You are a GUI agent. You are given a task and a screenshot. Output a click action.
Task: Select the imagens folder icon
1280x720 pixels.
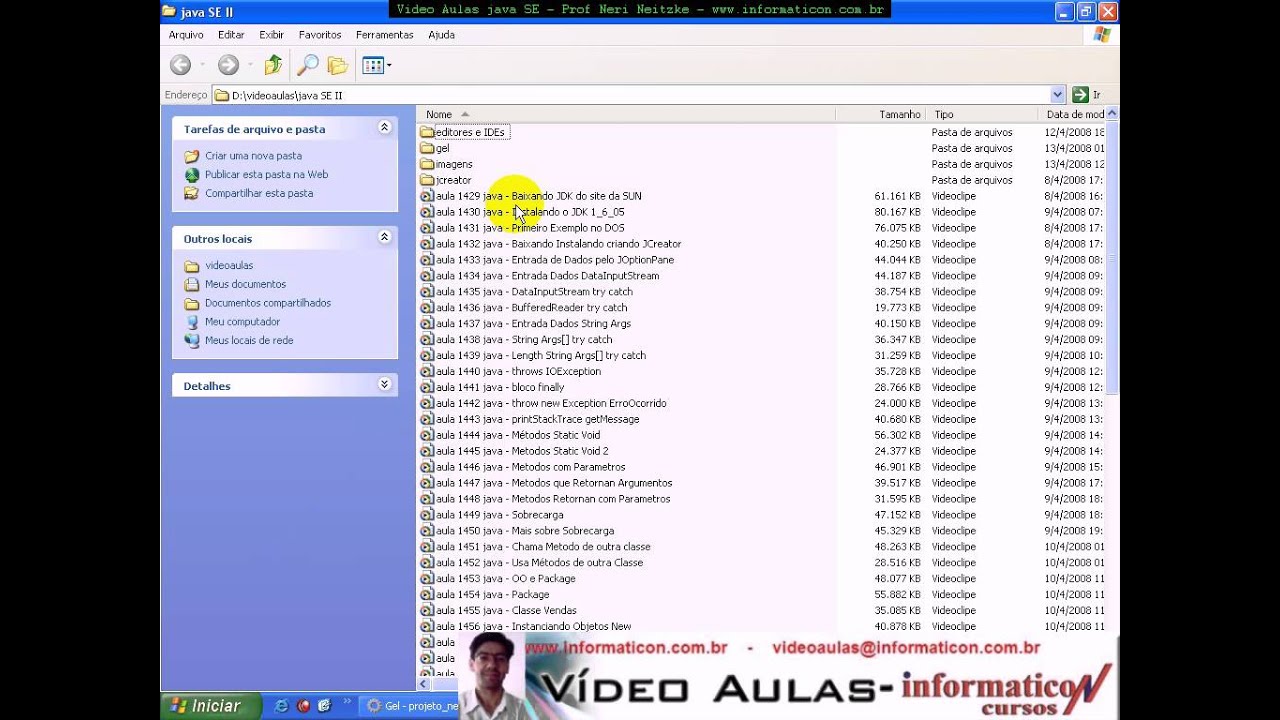(x=427, y=164)
